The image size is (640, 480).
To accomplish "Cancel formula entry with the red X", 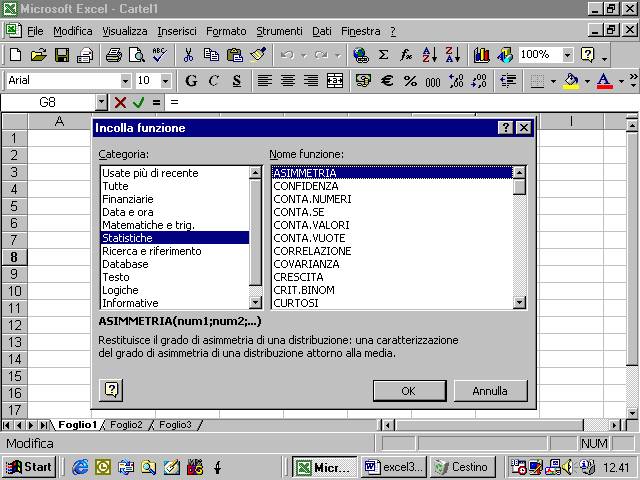I will coord(120,102).
